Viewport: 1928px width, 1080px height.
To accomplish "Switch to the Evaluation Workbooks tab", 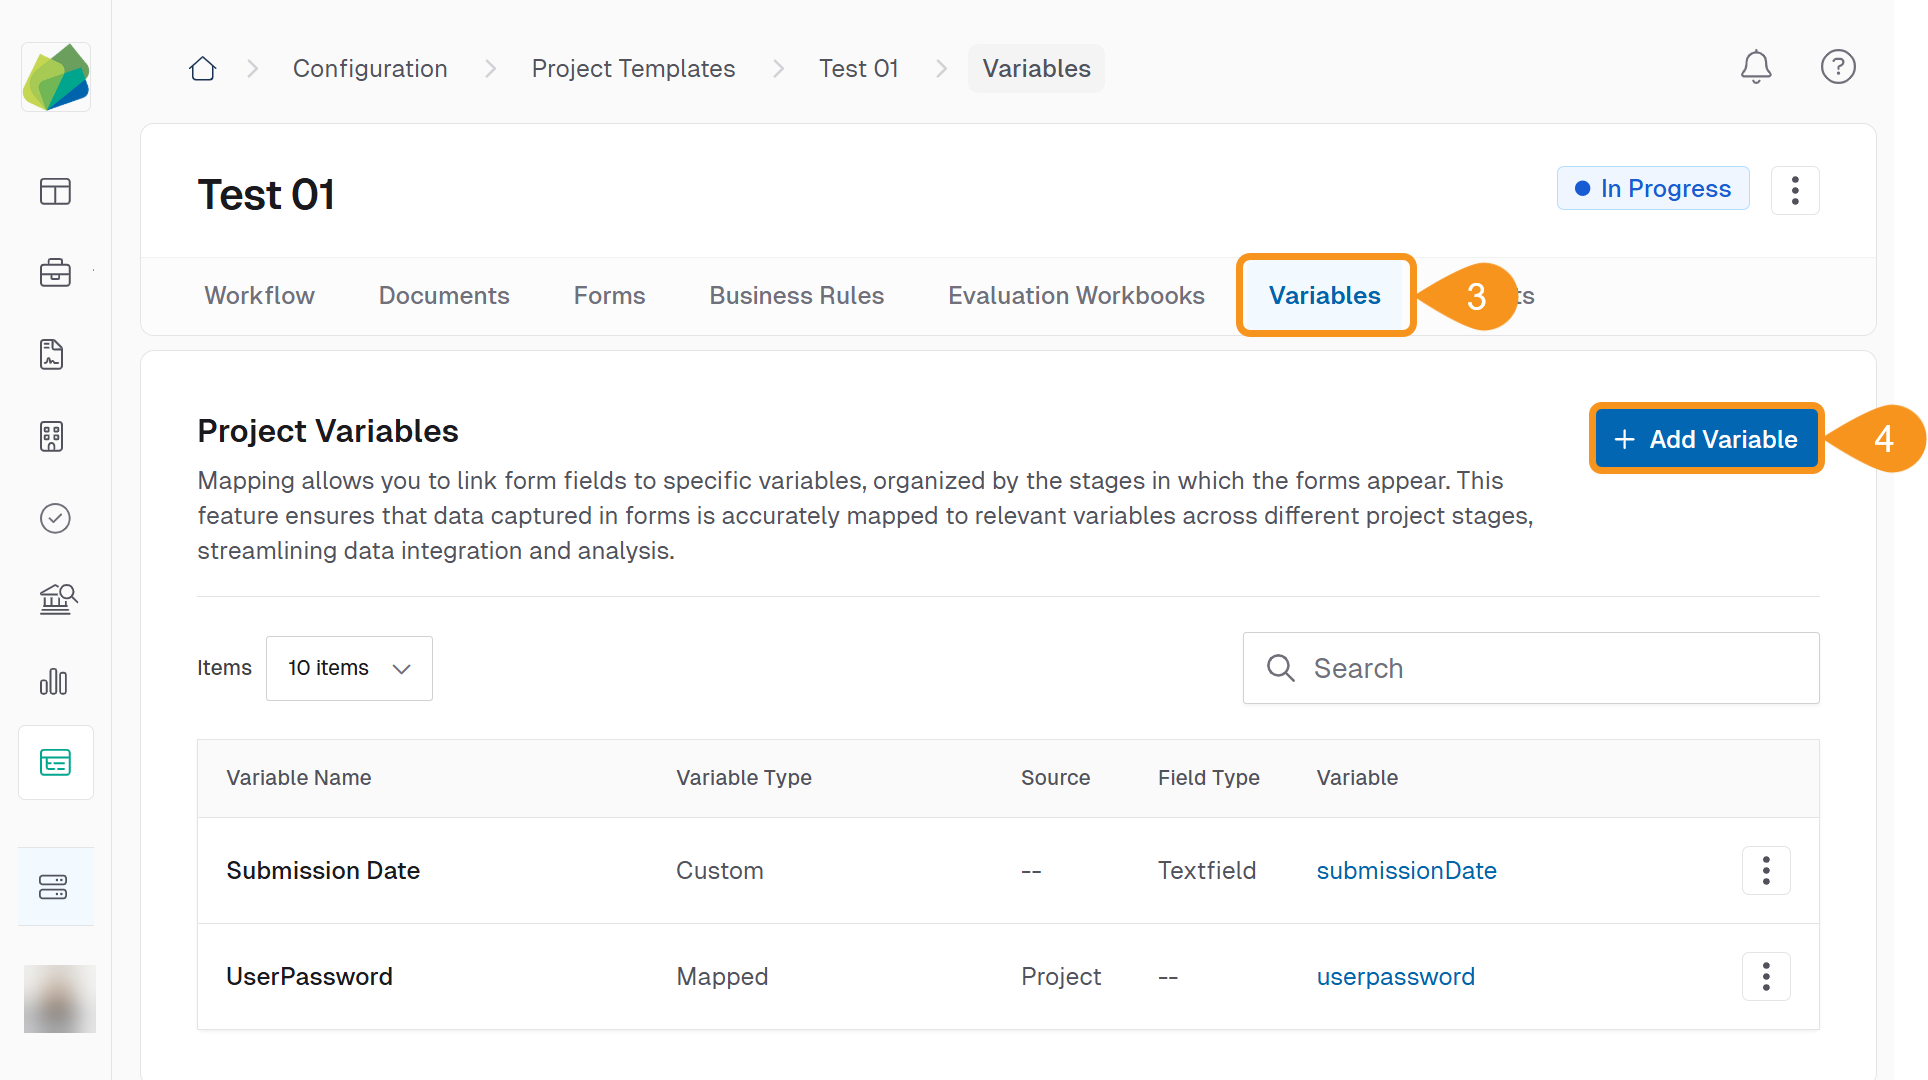I will (1075, 295).
